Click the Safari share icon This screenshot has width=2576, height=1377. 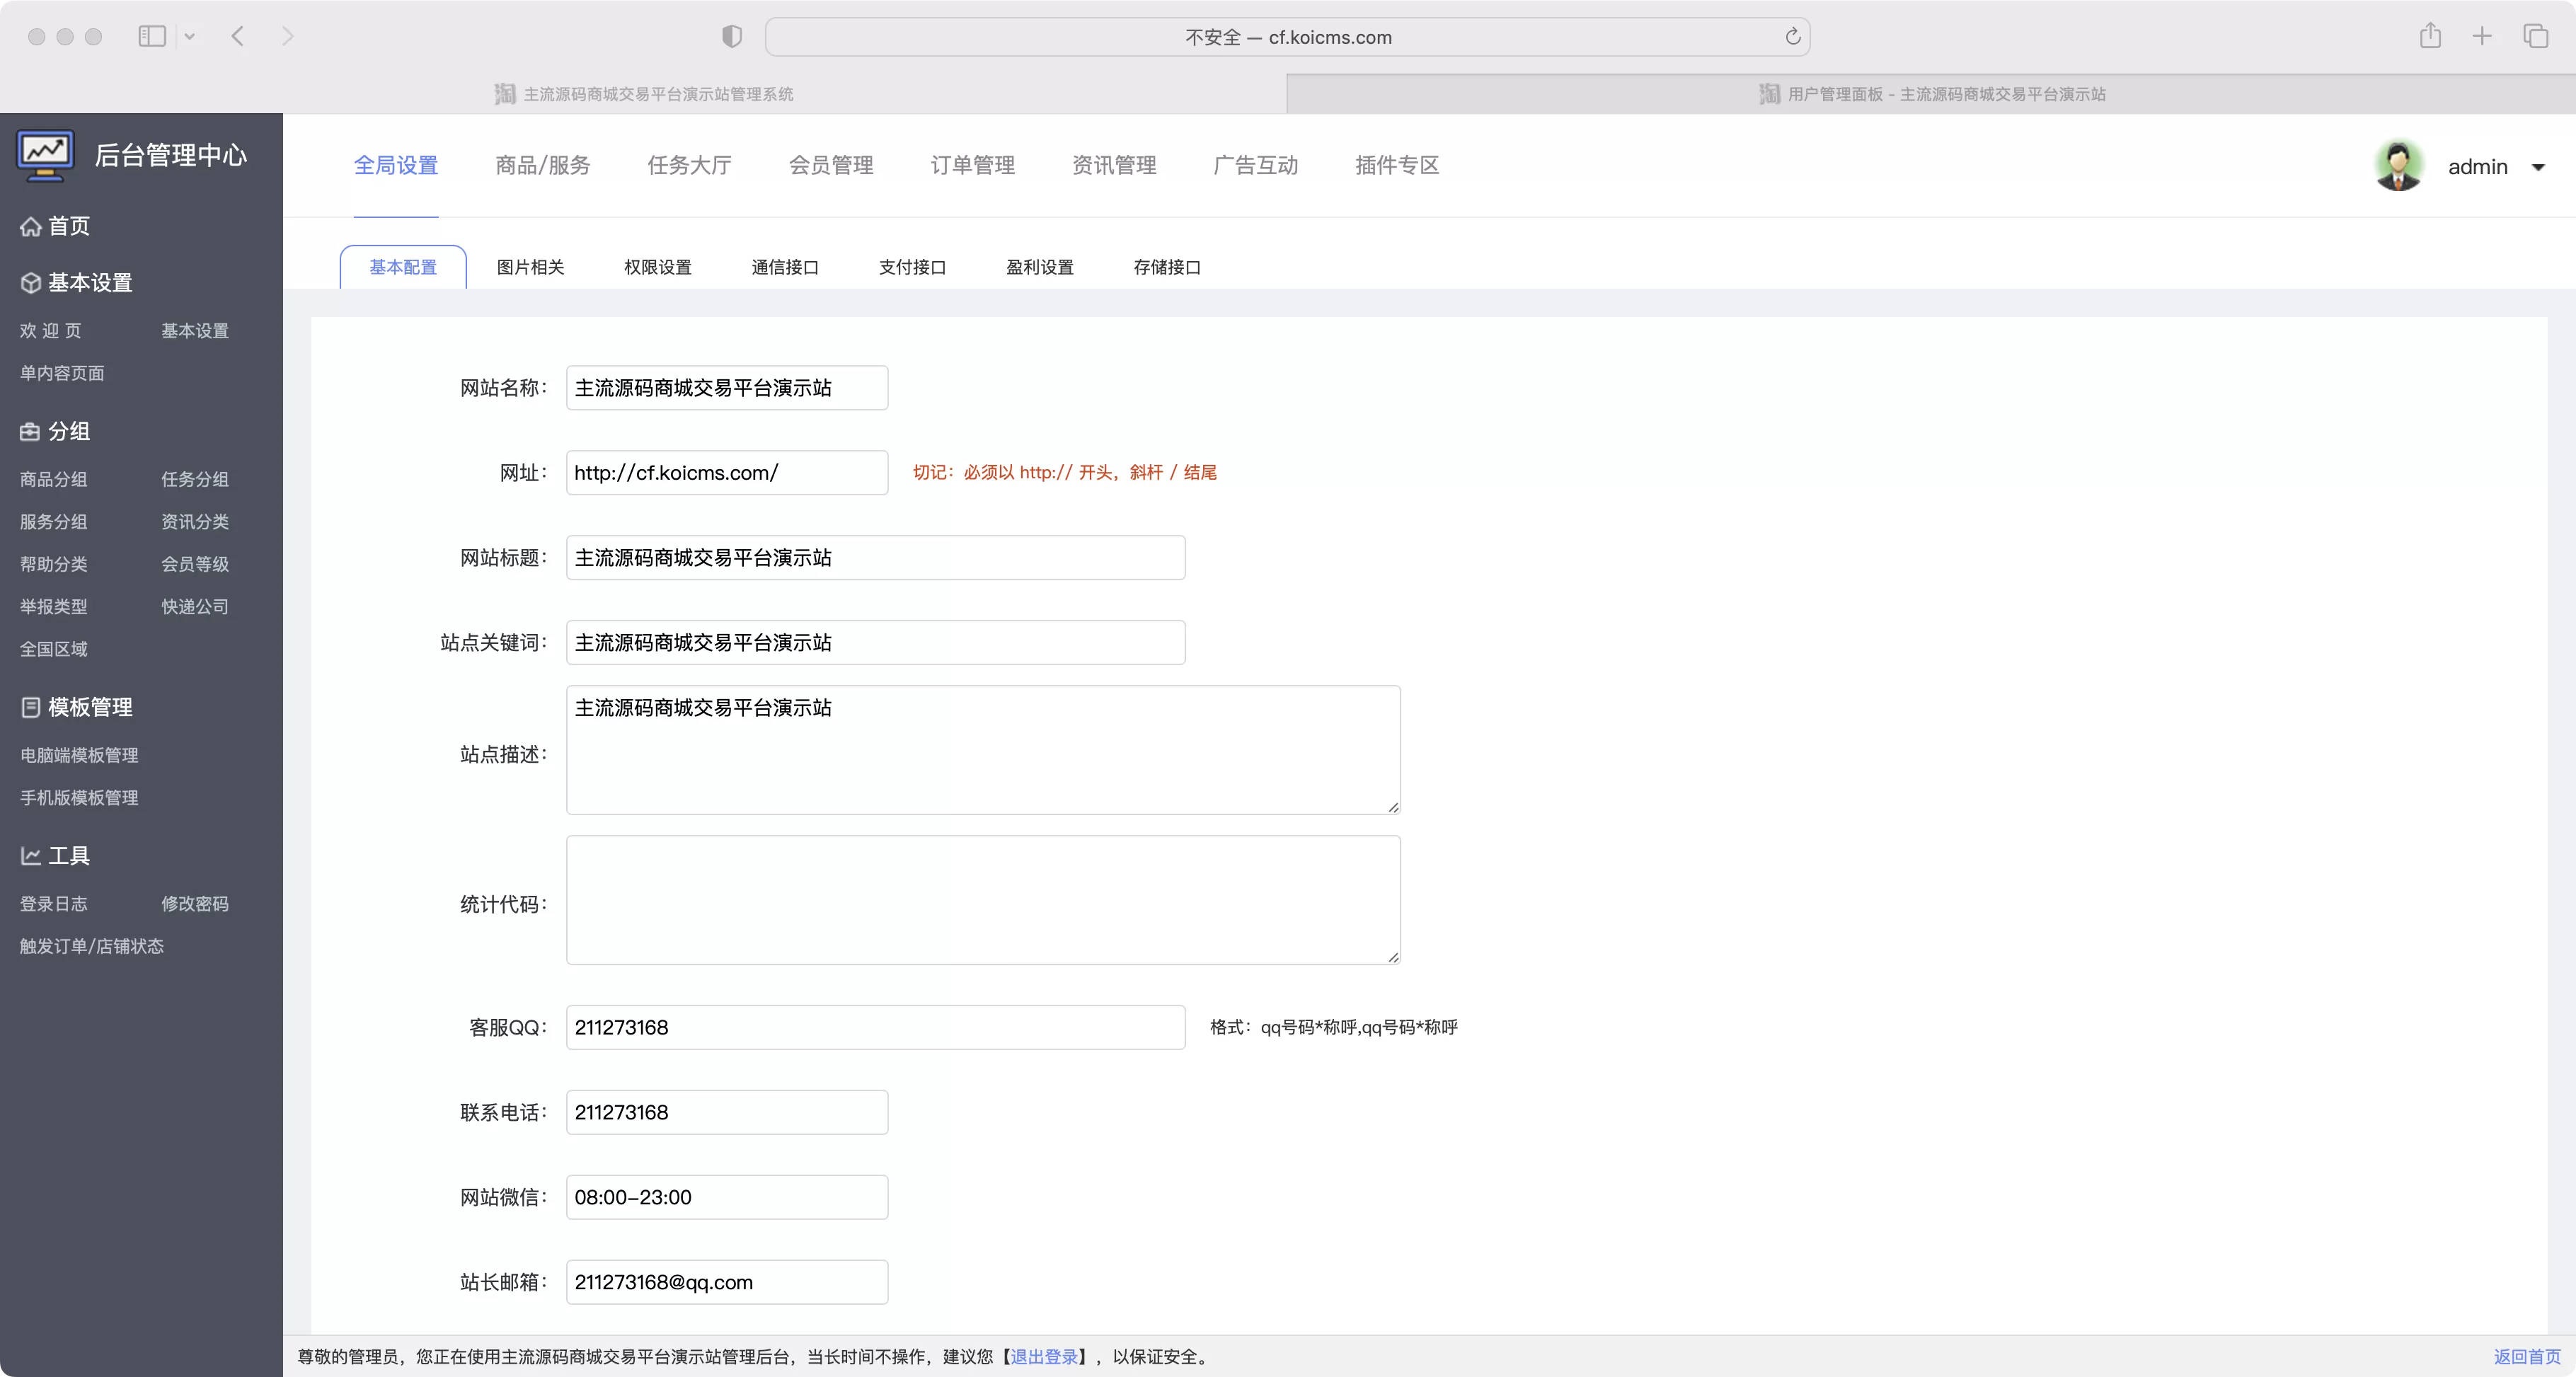click(x=2430, y=36)
